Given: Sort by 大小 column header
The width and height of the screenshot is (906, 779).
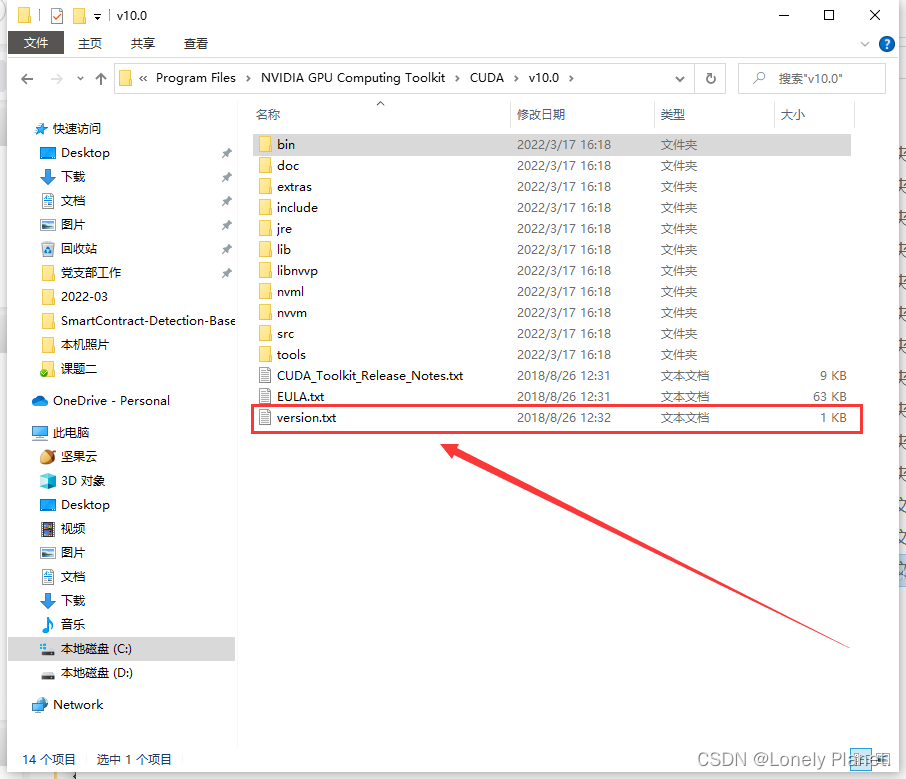Looking at the screenshot, I should click(814, 114).
